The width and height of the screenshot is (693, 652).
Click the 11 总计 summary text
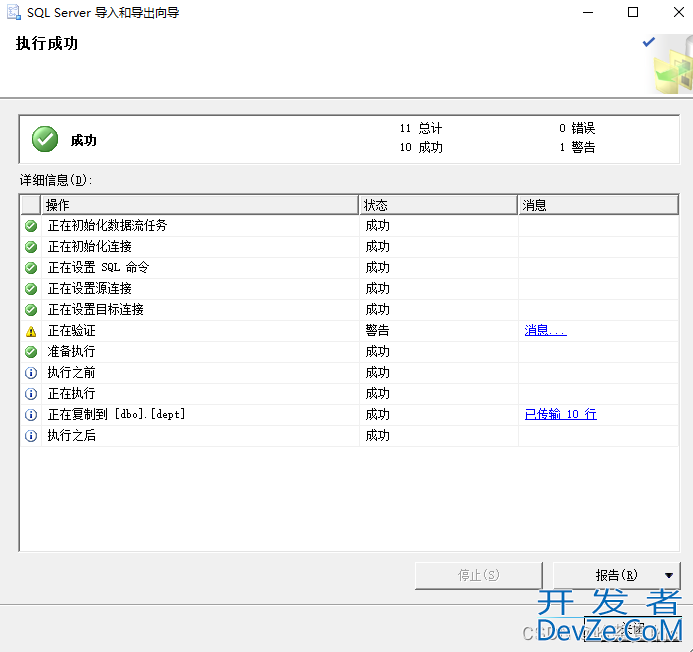coord(421,128)
